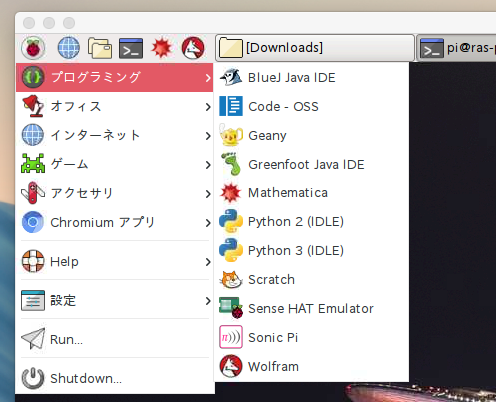Launch Wolfram from its submenu label
This screenshot has height=402, width=496.
(274, 367)
